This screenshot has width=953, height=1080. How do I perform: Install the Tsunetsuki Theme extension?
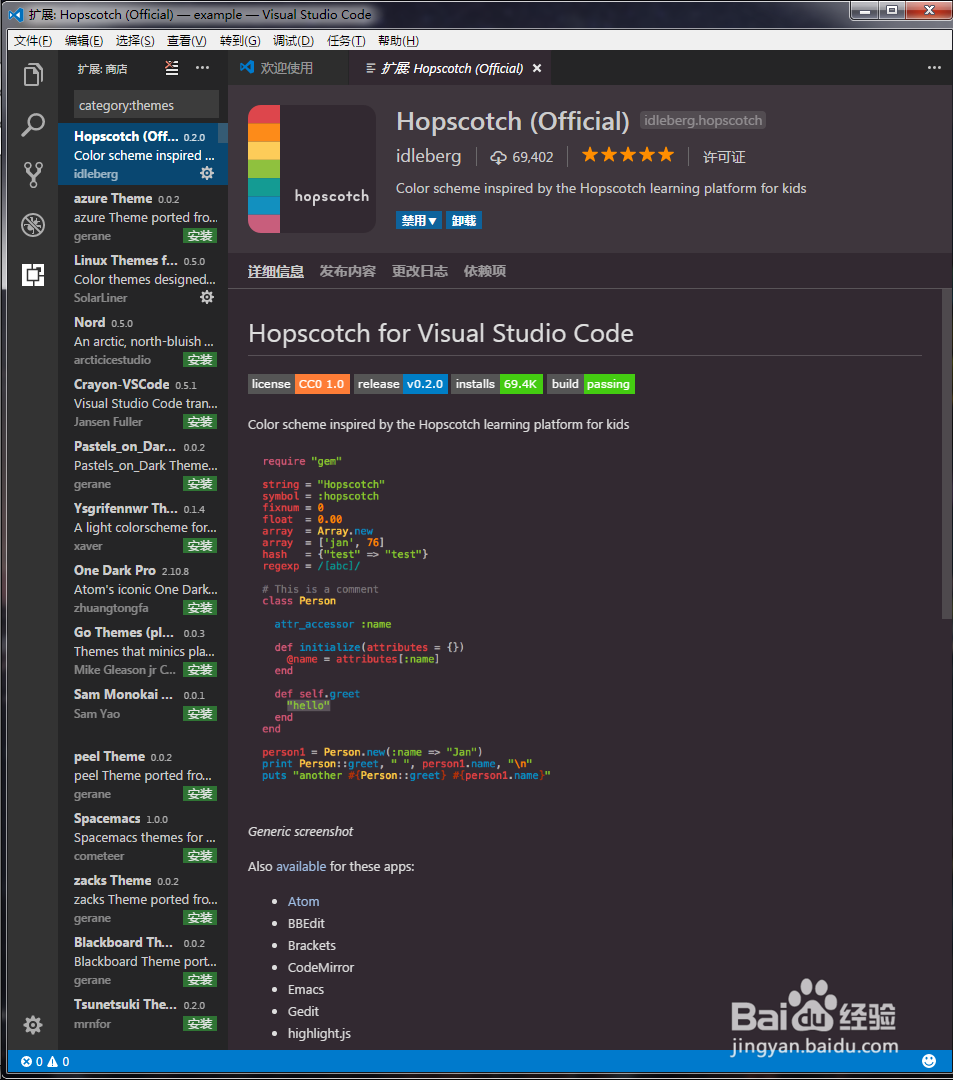point(200,1024)
